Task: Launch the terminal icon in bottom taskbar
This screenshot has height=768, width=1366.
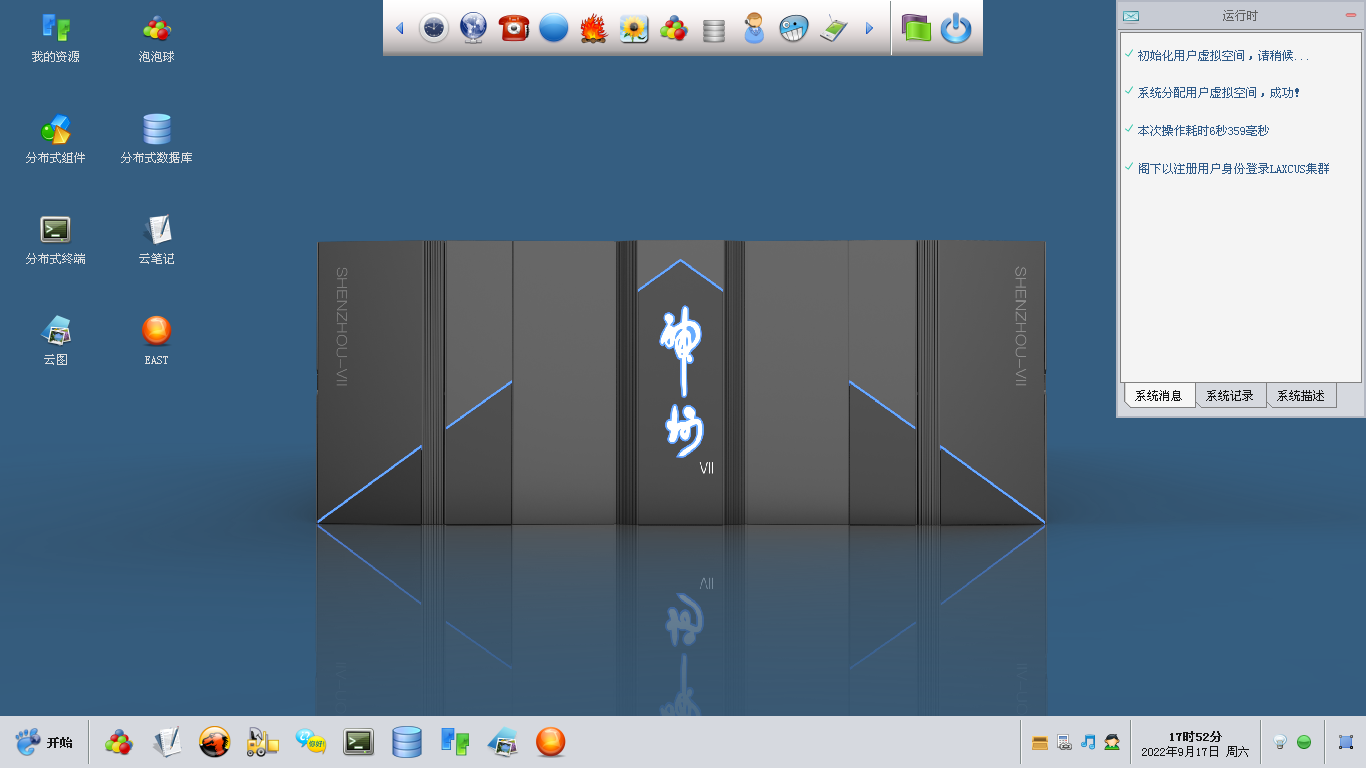Action: pyautogui.click(x=359, y=742)
